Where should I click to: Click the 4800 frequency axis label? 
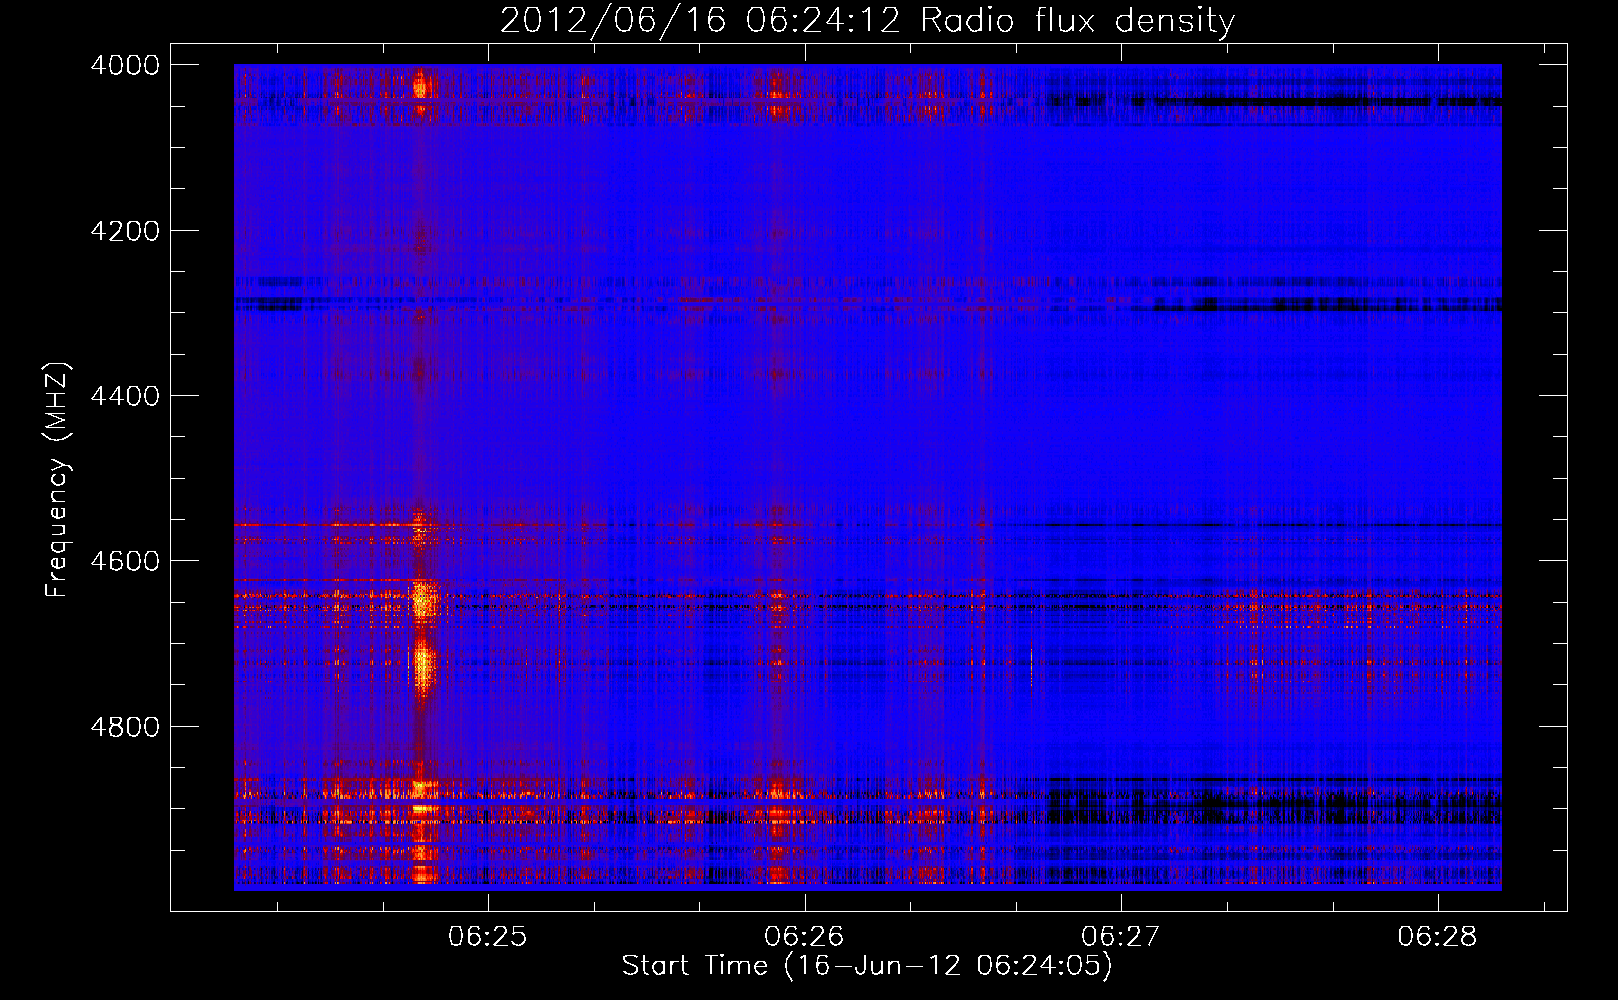[x=125, y=727]
